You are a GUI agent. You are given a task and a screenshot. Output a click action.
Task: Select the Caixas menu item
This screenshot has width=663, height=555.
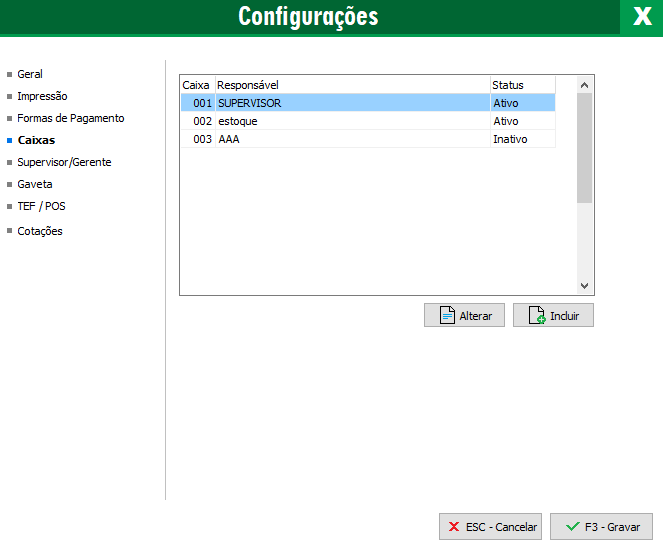[36, 140]
